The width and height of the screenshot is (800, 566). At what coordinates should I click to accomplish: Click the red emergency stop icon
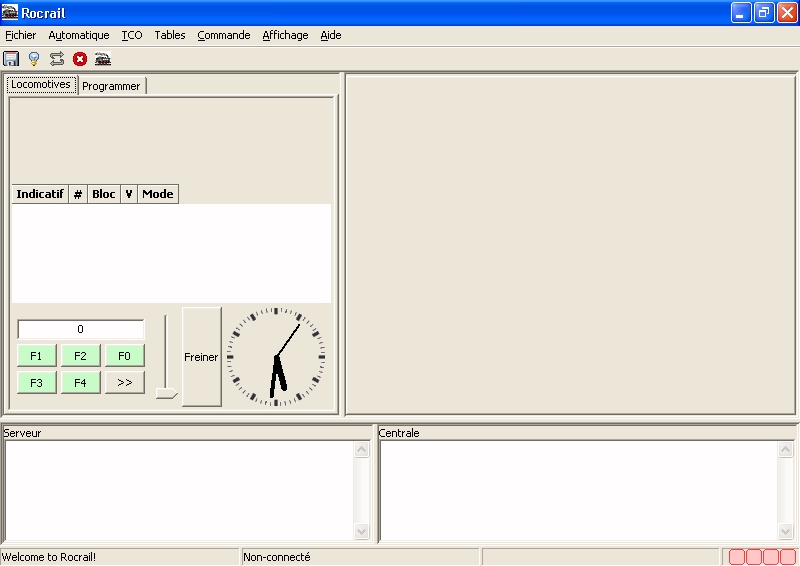(x=80, y=59)
